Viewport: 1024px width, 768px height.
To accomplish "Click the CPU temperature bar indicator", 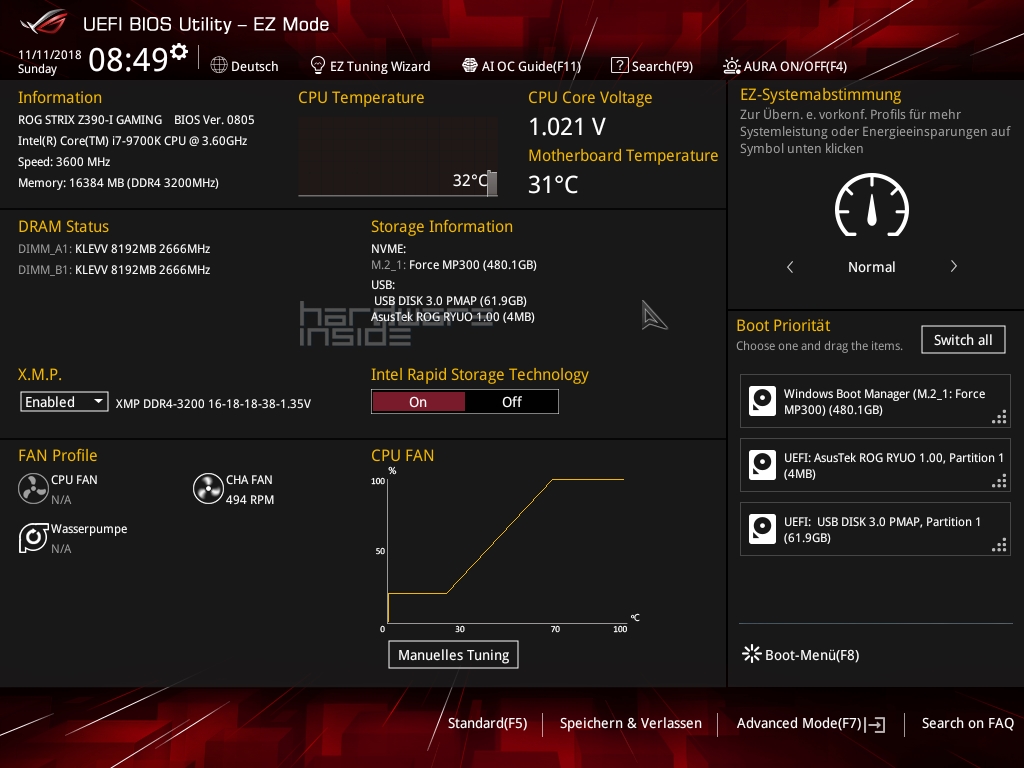I will point(492,183).
